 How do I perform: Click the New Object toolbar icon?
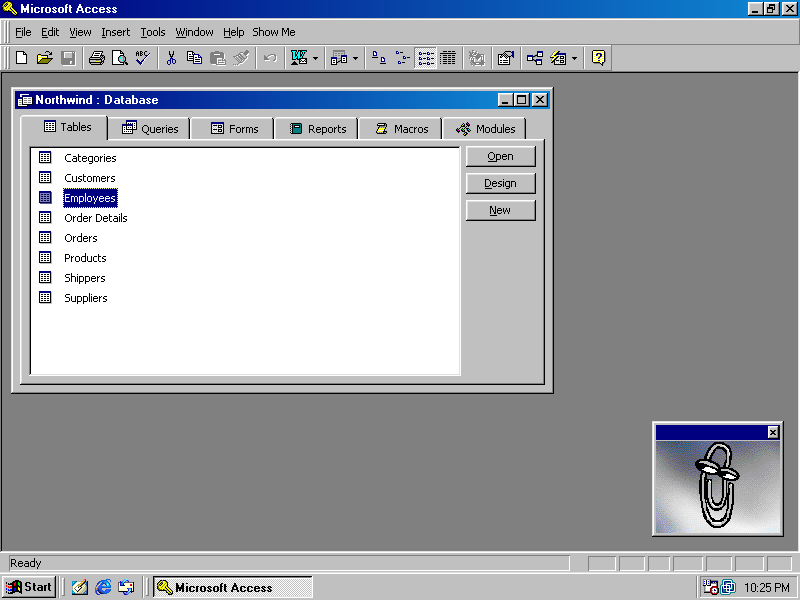pos(558,58)
